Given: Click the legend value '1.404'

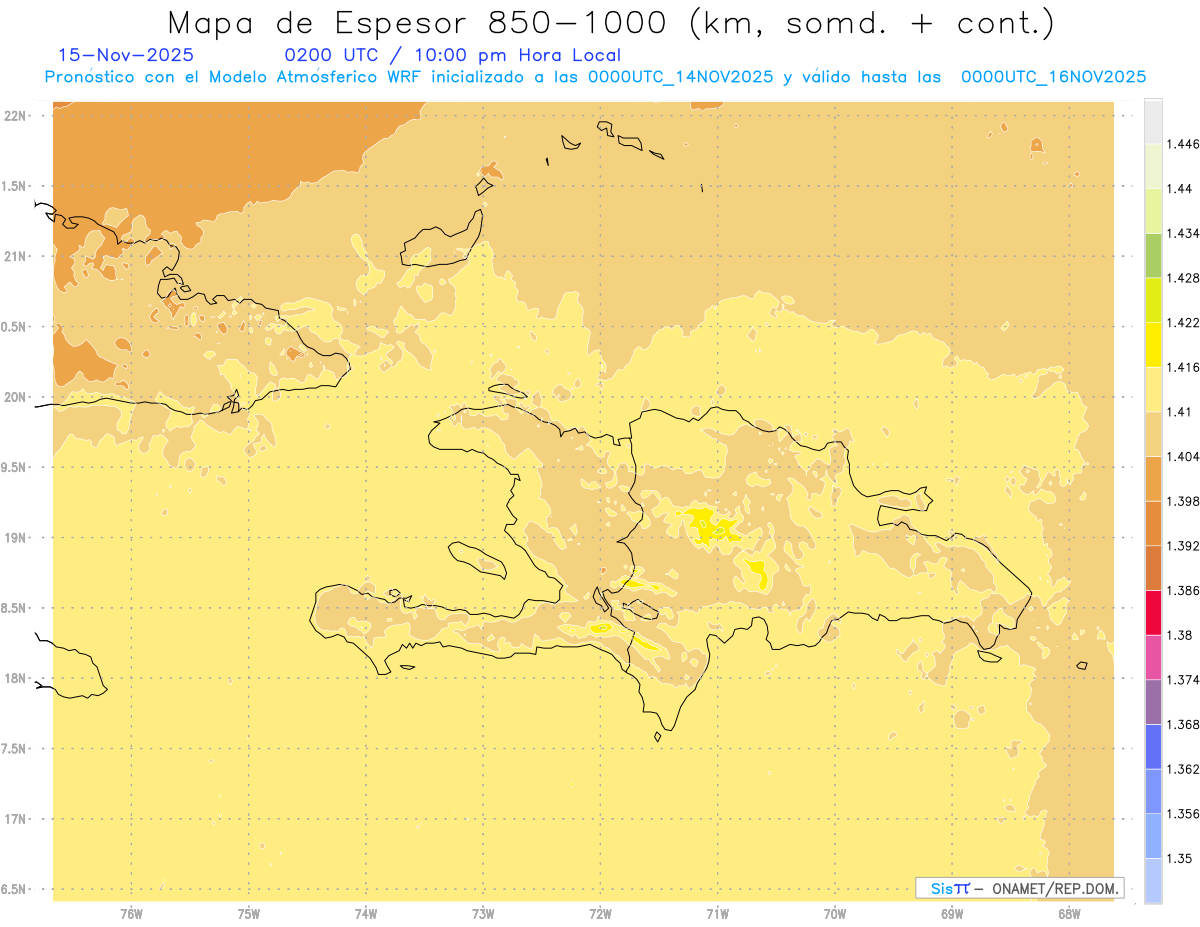Looking at the screenshot, I should pyautogui.click(x=1183, y=457).
